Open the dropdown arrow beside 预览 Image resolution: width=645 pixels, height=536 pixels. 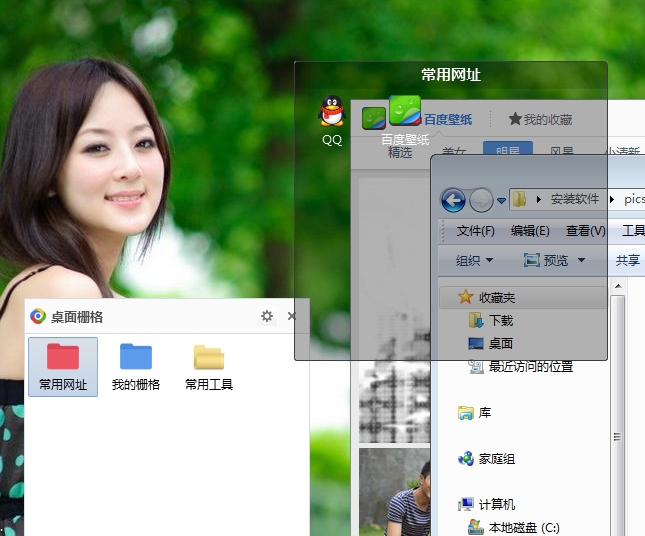pyautogui.click(x=581, y=260)
